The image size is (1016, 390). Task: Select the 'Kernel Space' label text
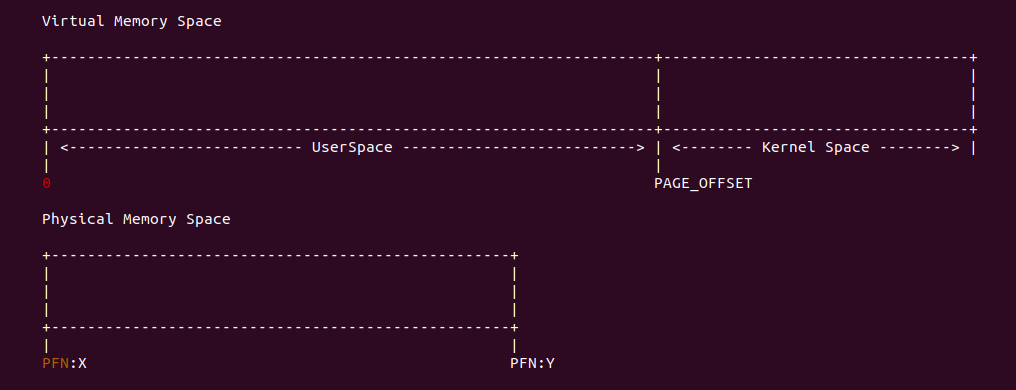pyautogui.click(x=815, y=148)
